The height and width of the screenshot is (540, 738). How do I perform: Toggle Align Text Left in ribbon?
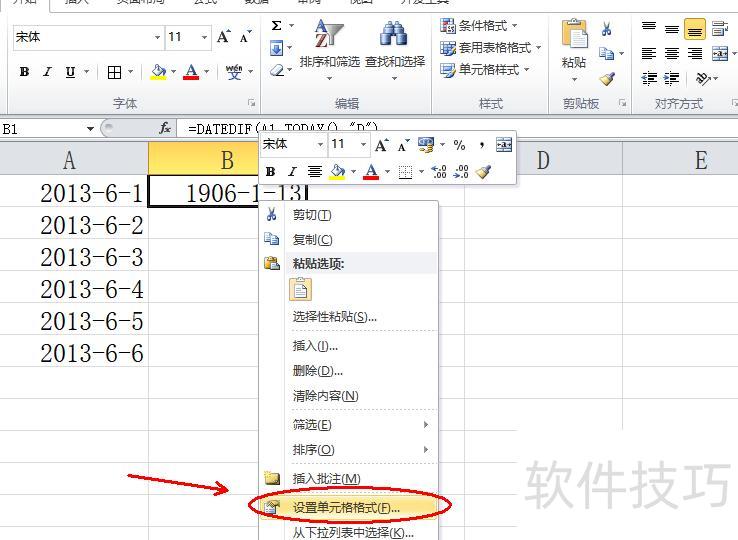pos(649,53)
